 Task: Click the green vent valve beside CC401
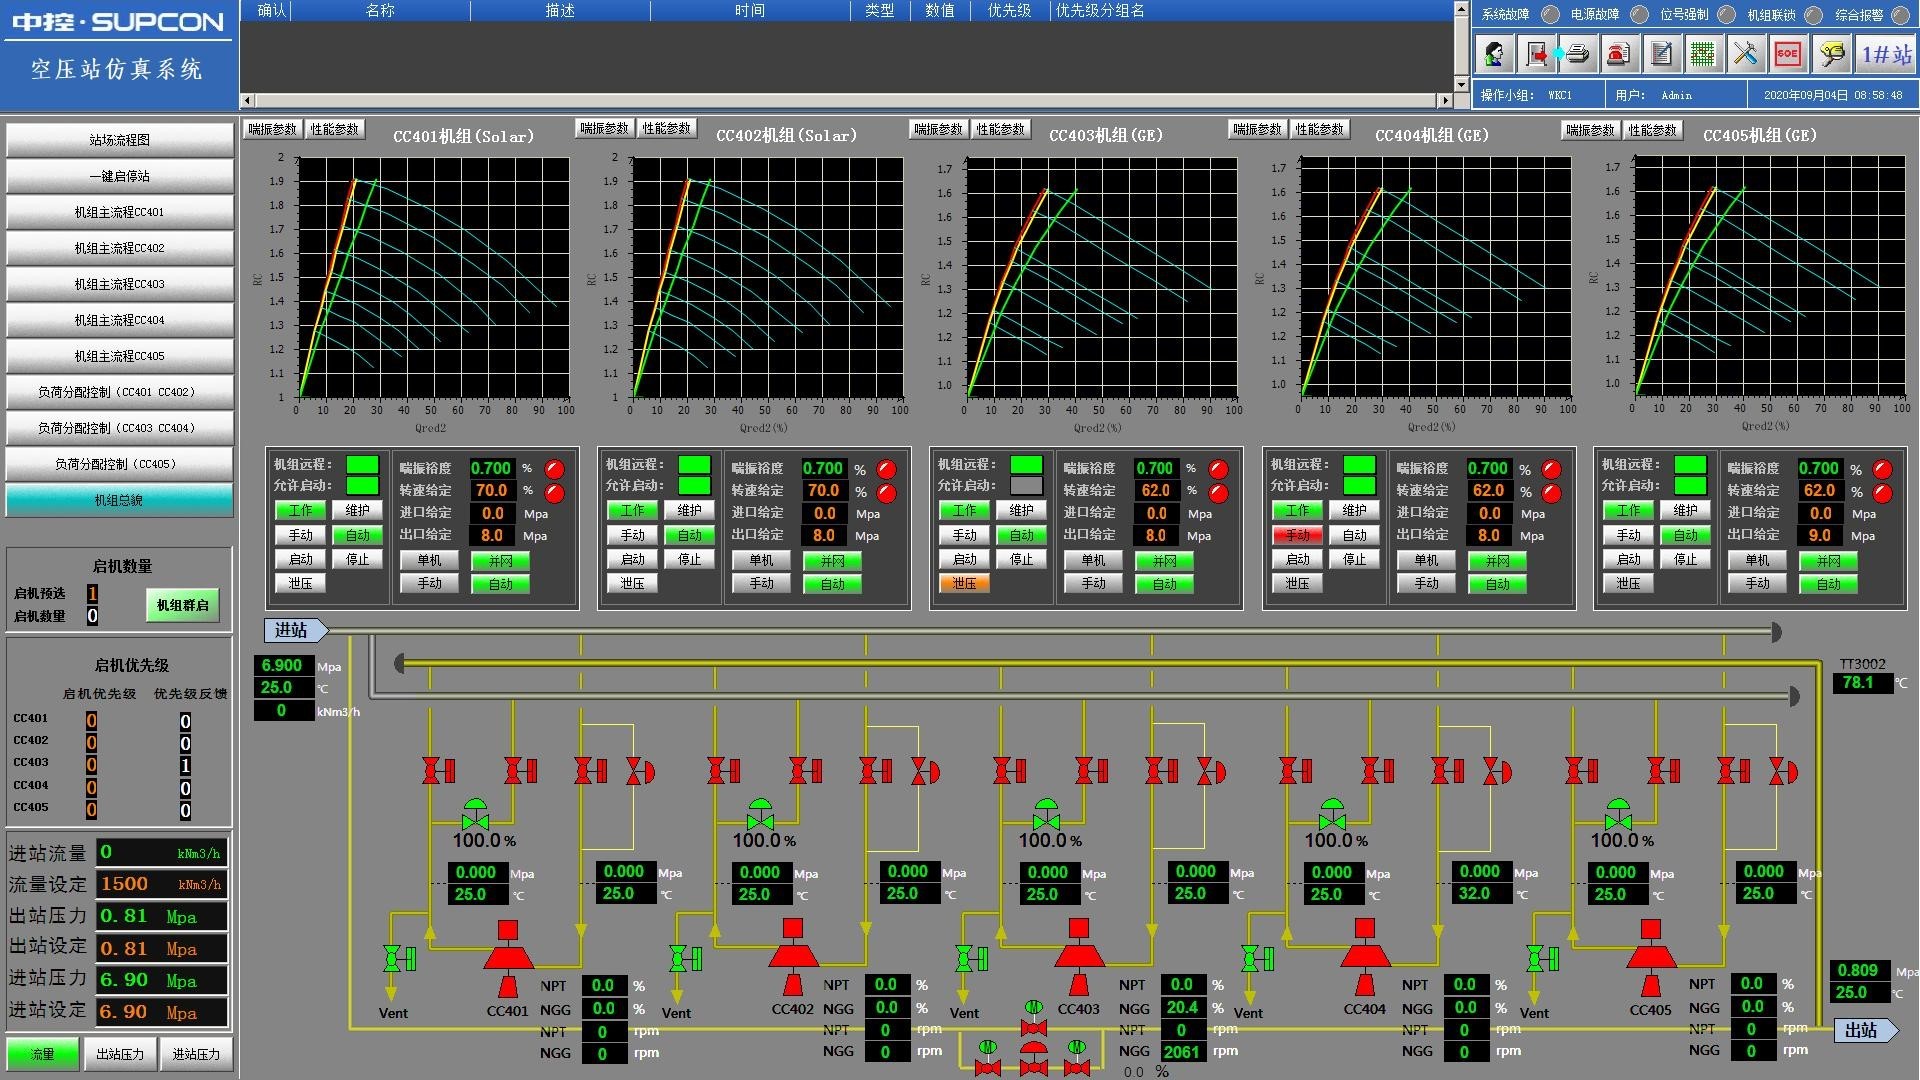399,959
